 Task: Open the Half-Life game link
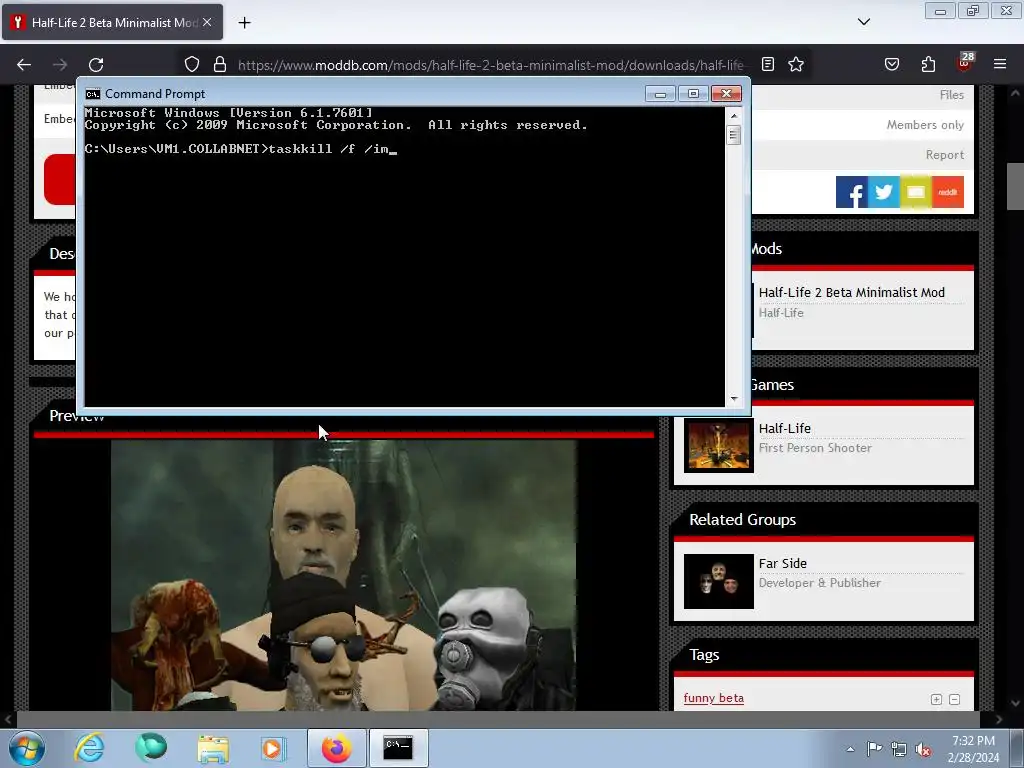tap(784, 428)
